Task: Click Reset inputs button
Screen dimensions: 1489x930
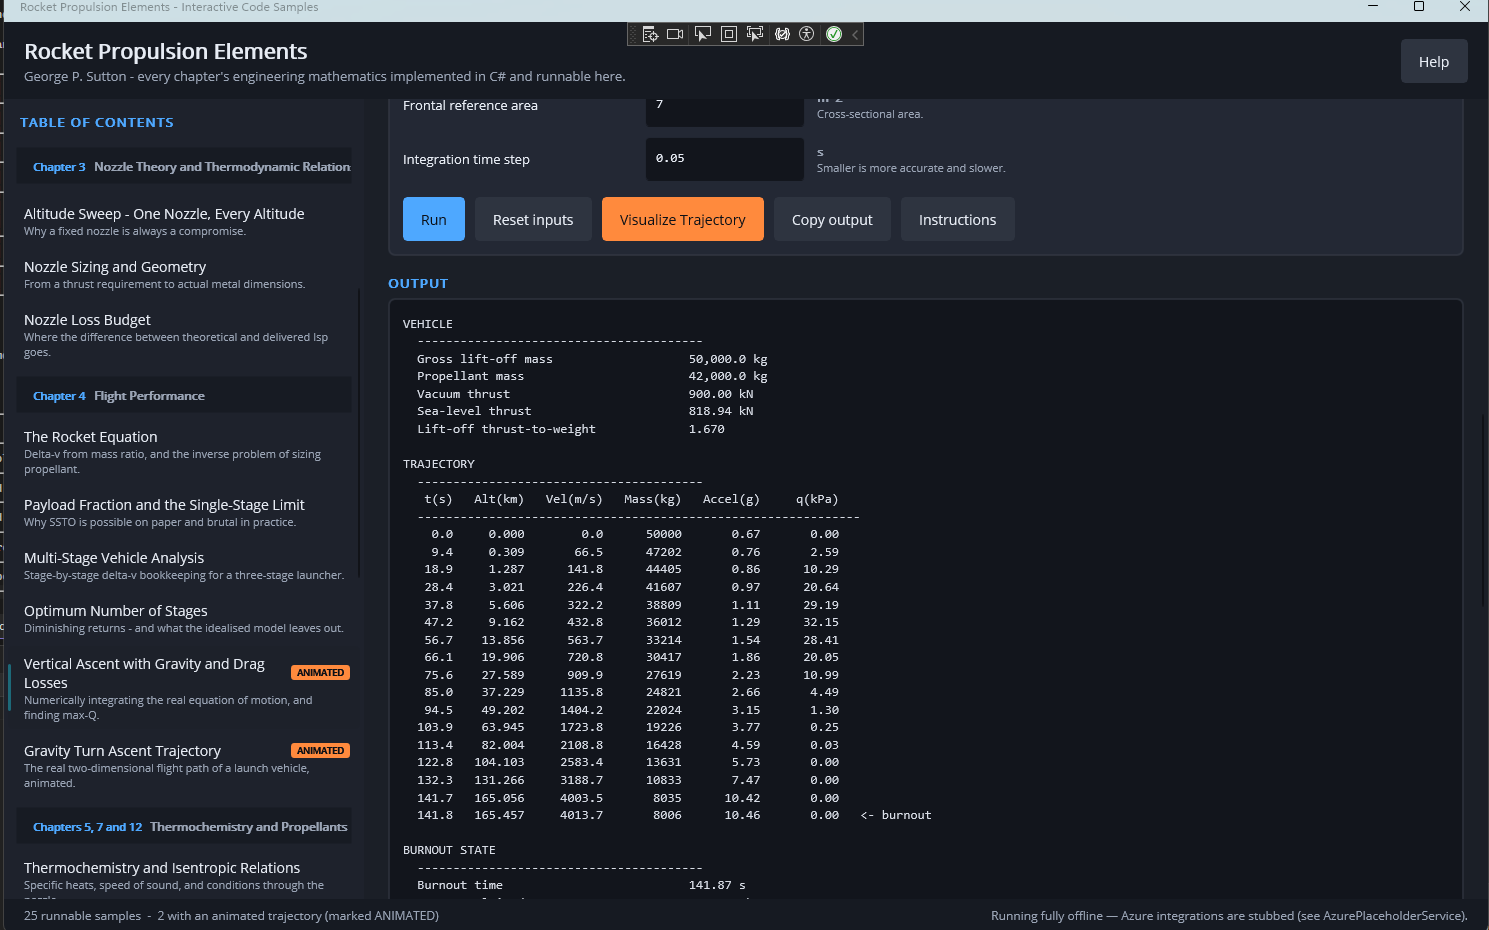Action: tap(533, 220)
